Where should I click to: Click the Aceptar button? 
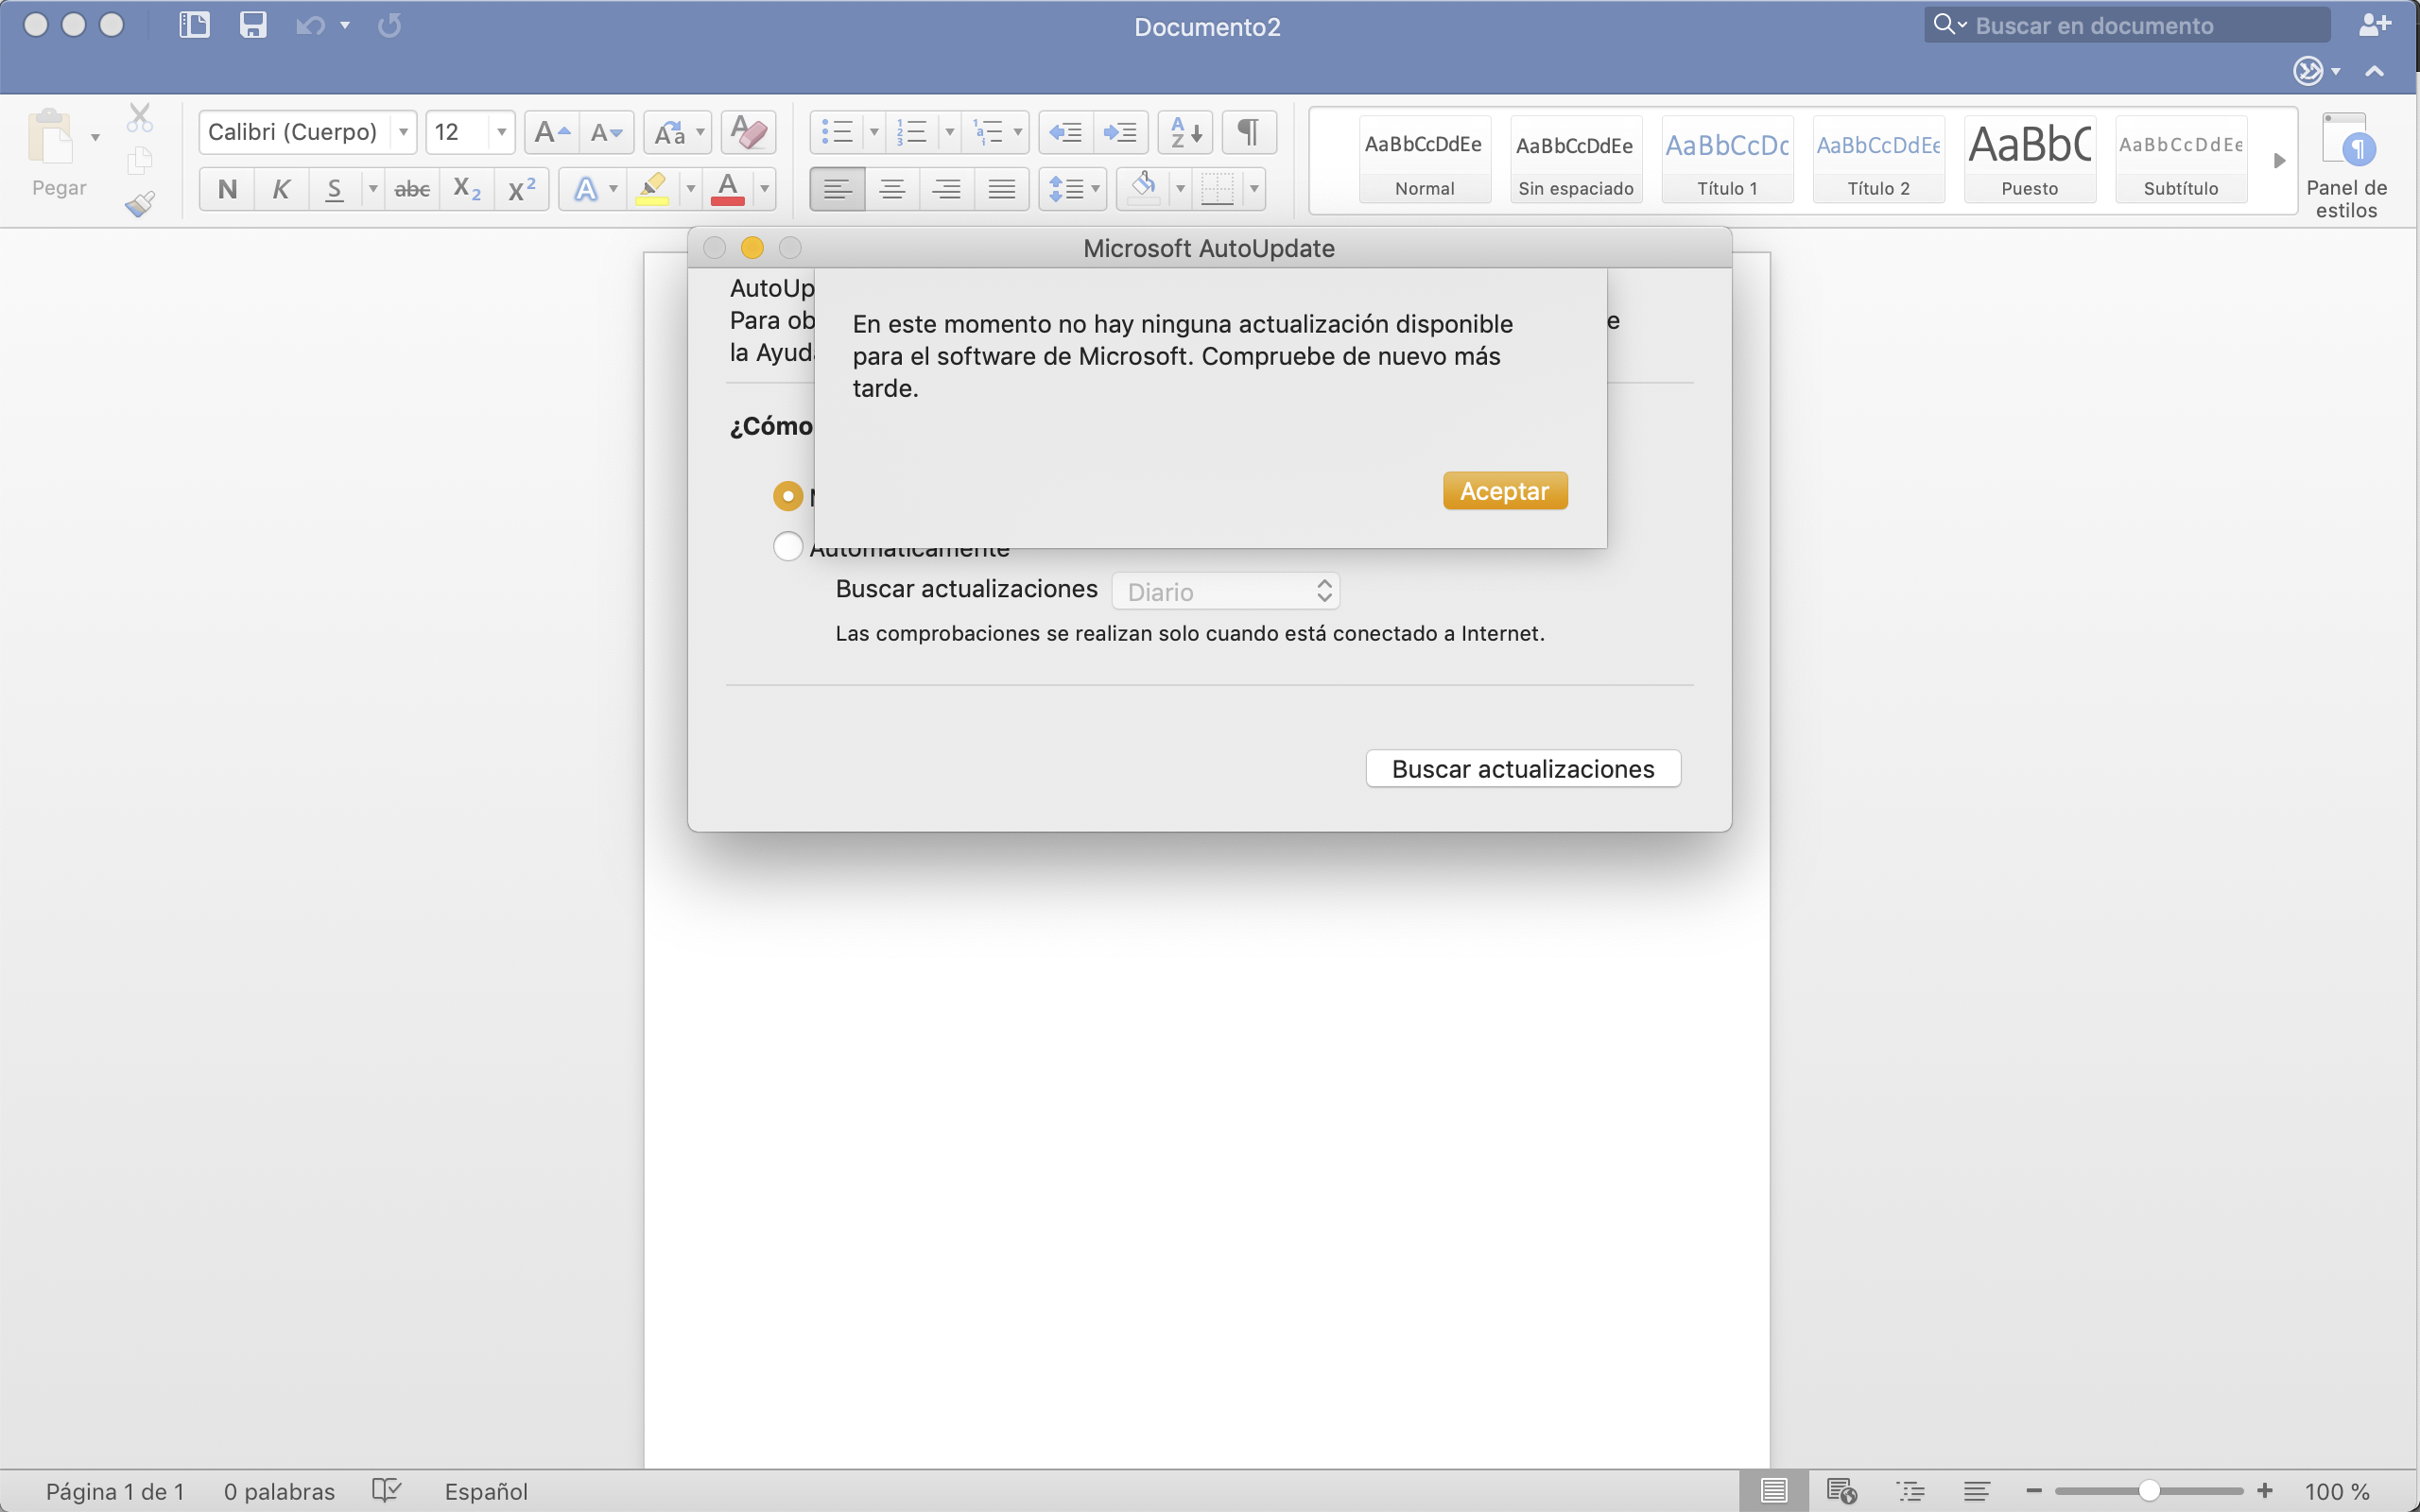(x=1504, y=491)
